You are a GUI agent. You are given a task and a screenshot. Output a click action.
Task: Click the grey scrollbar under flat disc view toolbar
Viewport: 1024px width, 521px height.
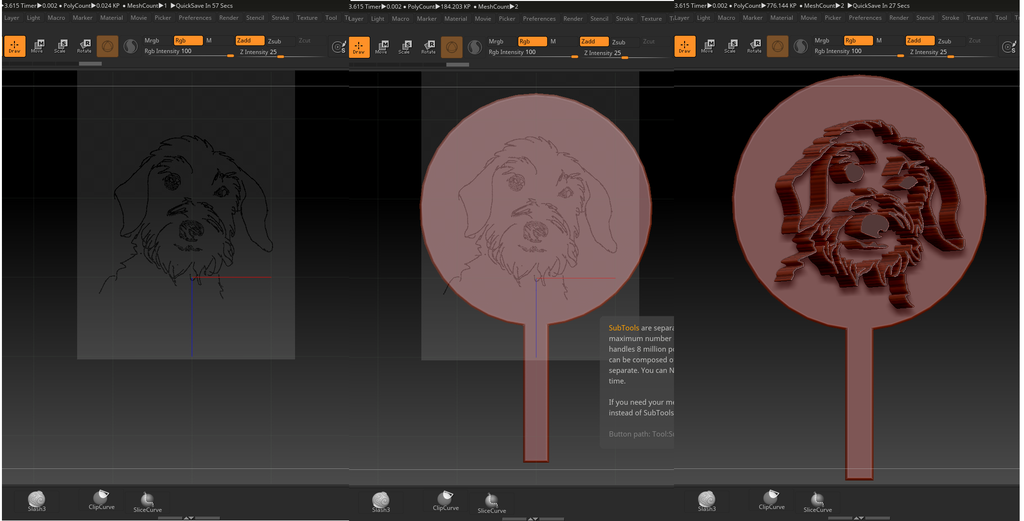(x=457, y=64)
